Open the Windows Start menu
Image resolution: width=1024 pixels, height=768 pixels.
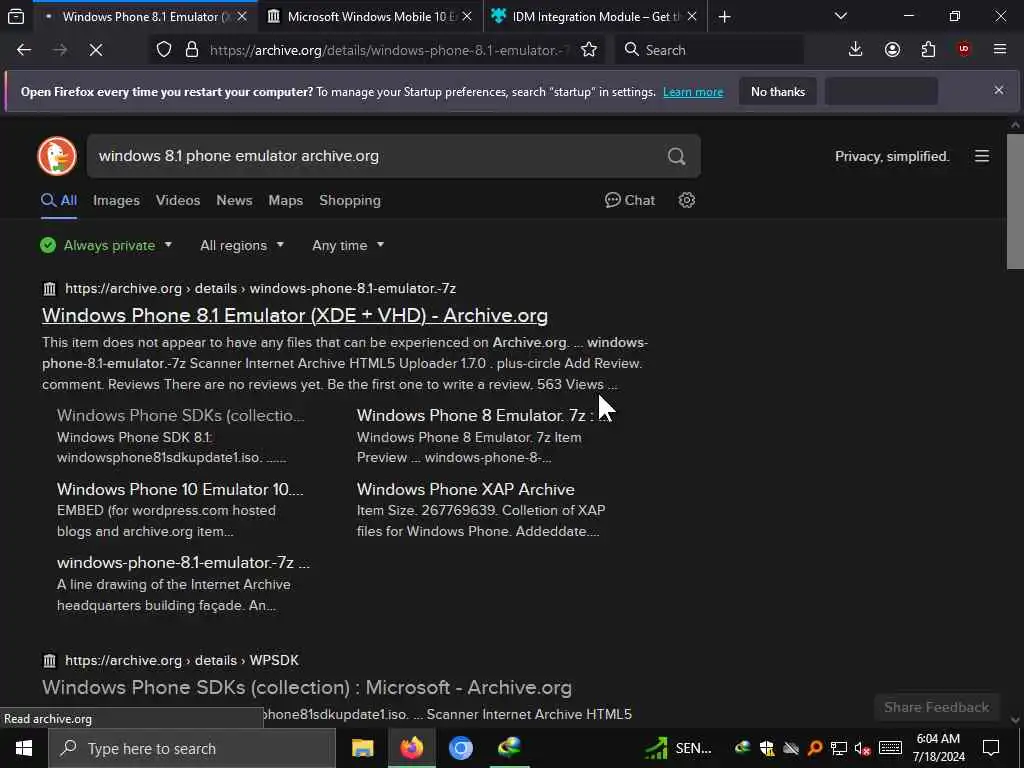point(24,748)
